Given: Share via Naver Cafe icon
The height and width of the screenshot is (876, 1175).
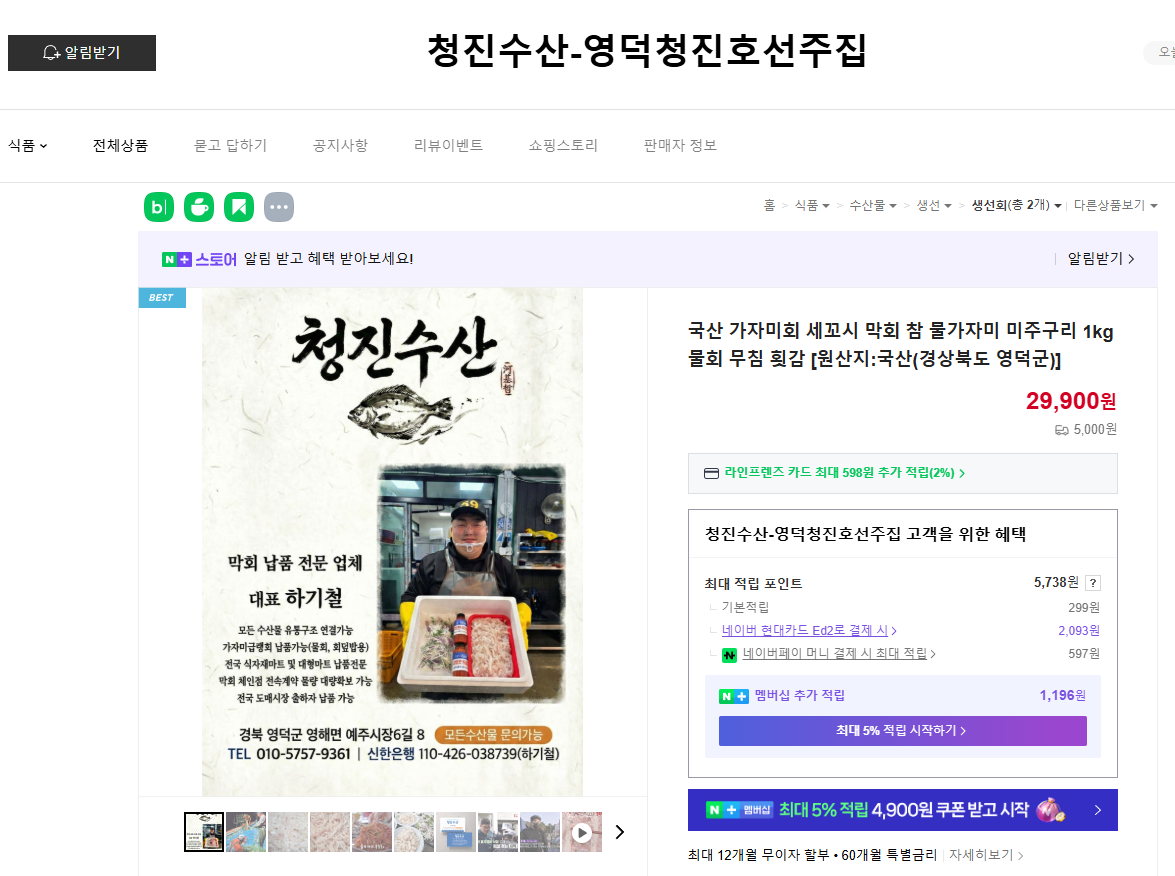Looking at the screenshot, I should (199, 207).
